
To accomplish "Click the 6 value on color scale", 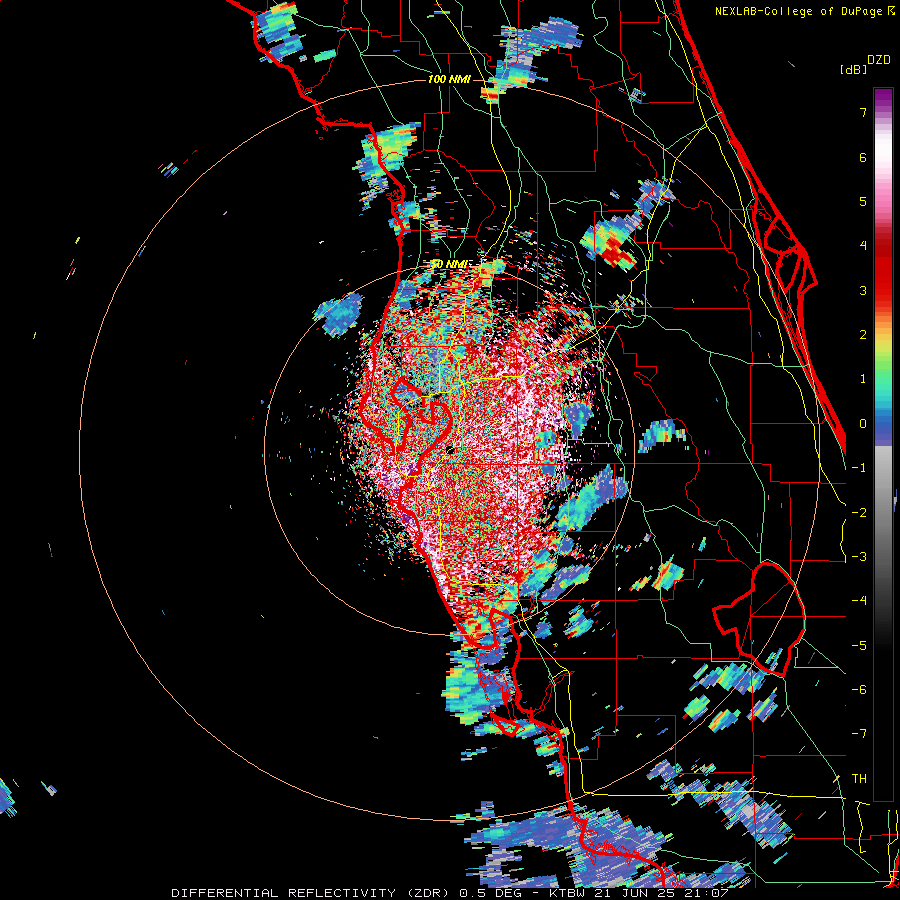I will 863,157.
